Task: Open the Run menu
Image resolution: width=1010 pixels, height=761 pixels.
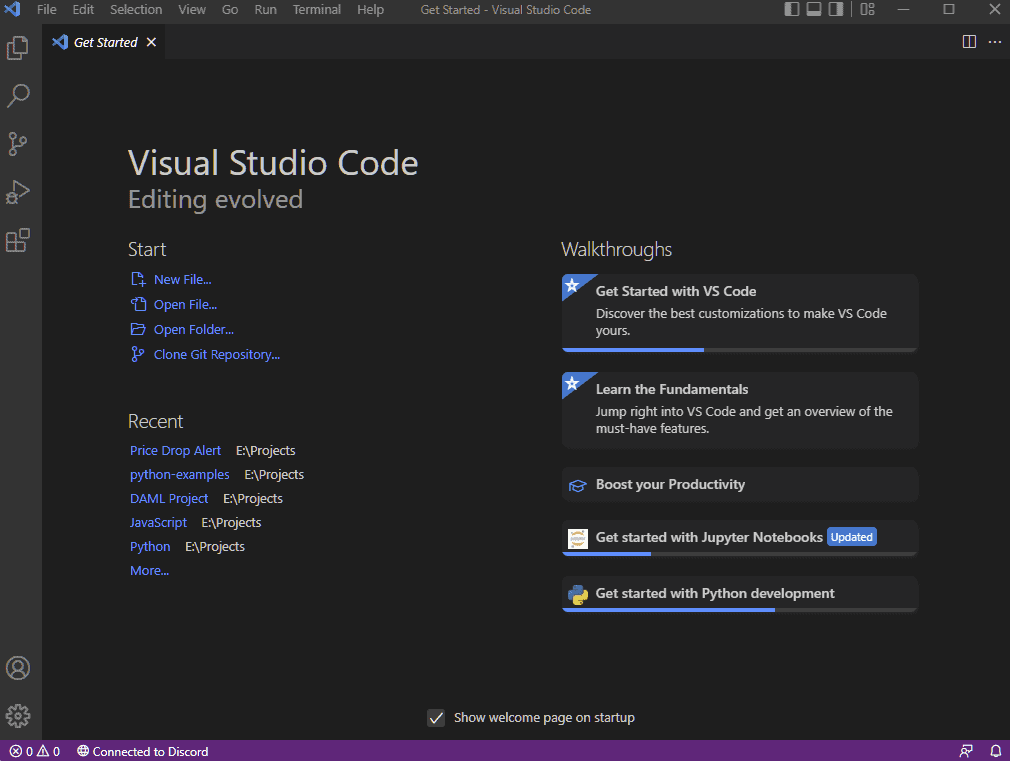Action: point(265,10)
